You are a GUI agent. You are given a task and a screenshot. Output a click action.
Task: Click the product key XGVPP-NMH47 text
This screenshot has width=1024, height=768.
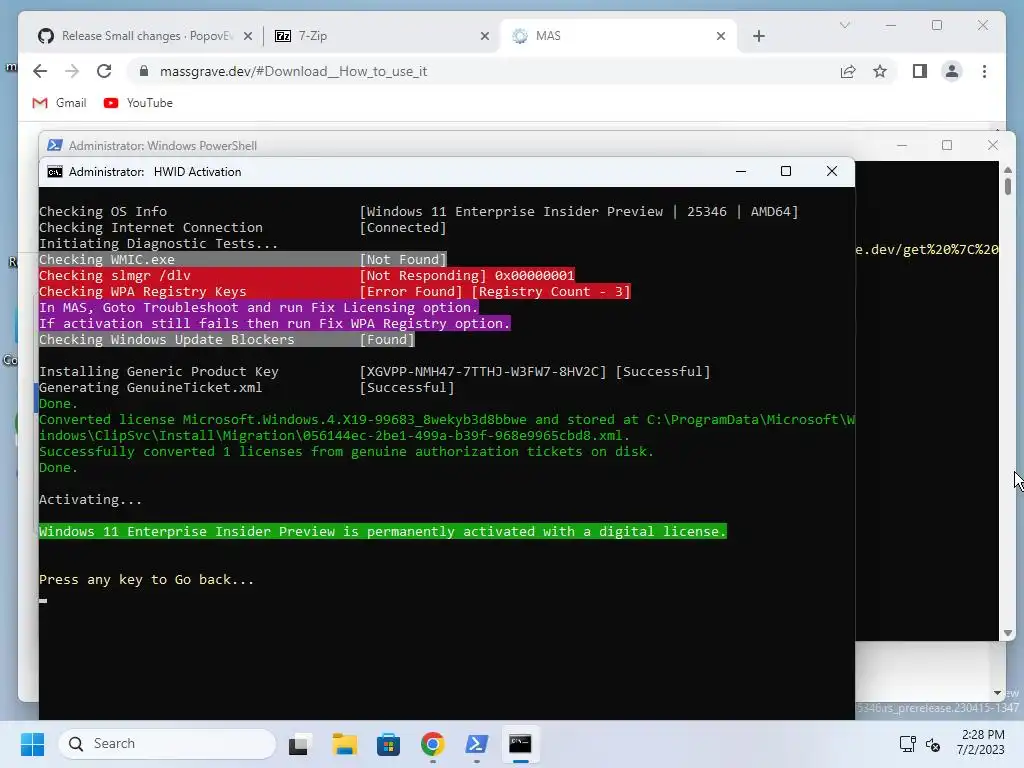click(x=483, y=372)
